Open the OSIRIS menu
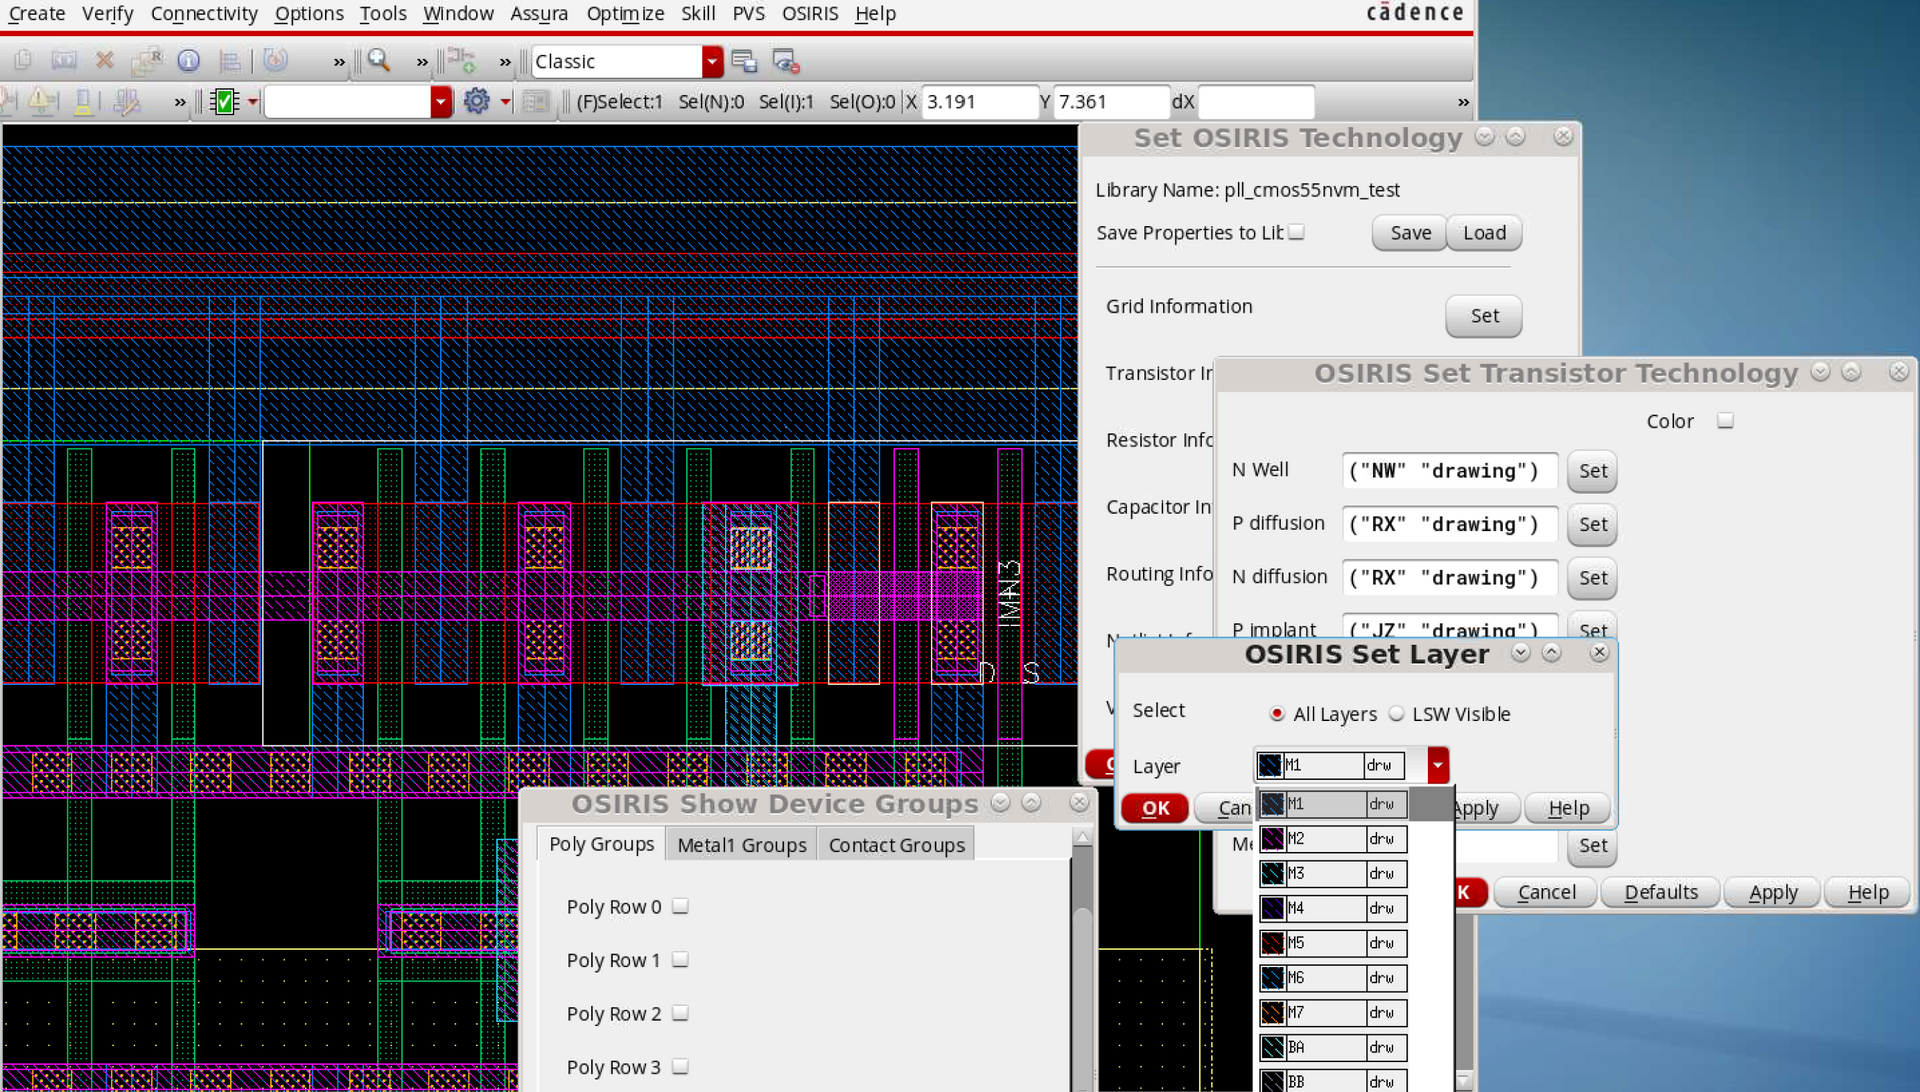The image size is (1920, 1092). pos(810,14)
